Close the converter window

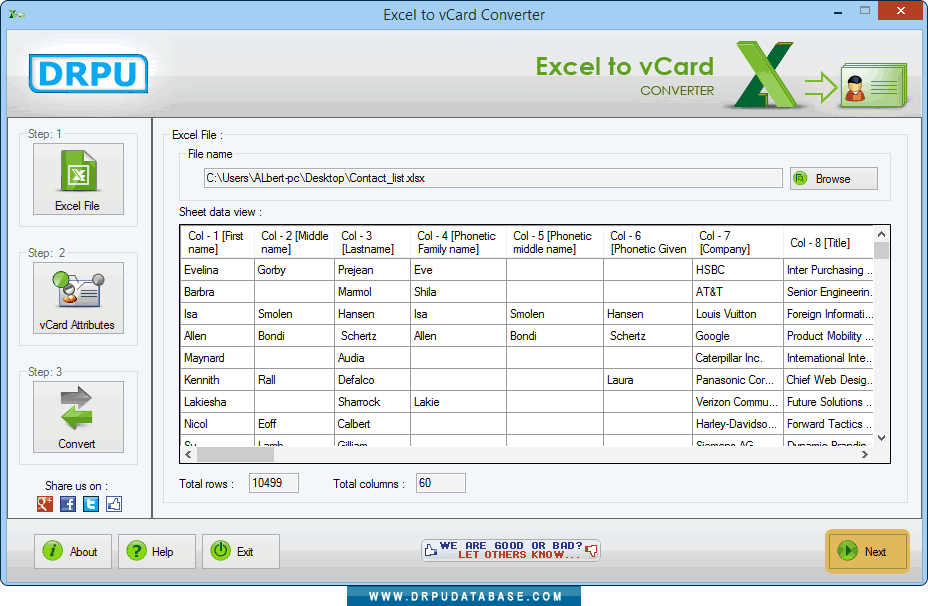pos(900,10)
